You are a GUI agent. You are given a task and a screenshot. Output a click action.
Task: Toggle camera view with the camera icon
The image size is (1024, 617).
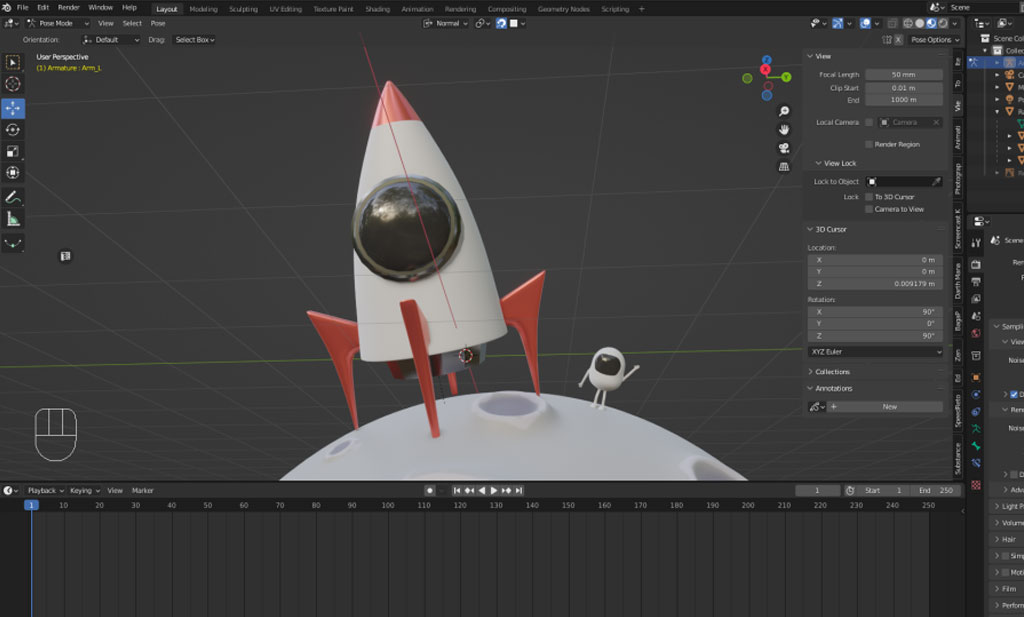(784, 148)
